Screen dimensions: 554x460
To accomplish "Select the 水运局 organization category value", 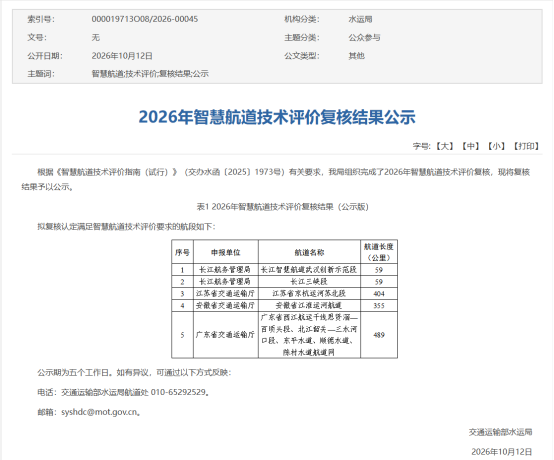I will coord(360,19).
